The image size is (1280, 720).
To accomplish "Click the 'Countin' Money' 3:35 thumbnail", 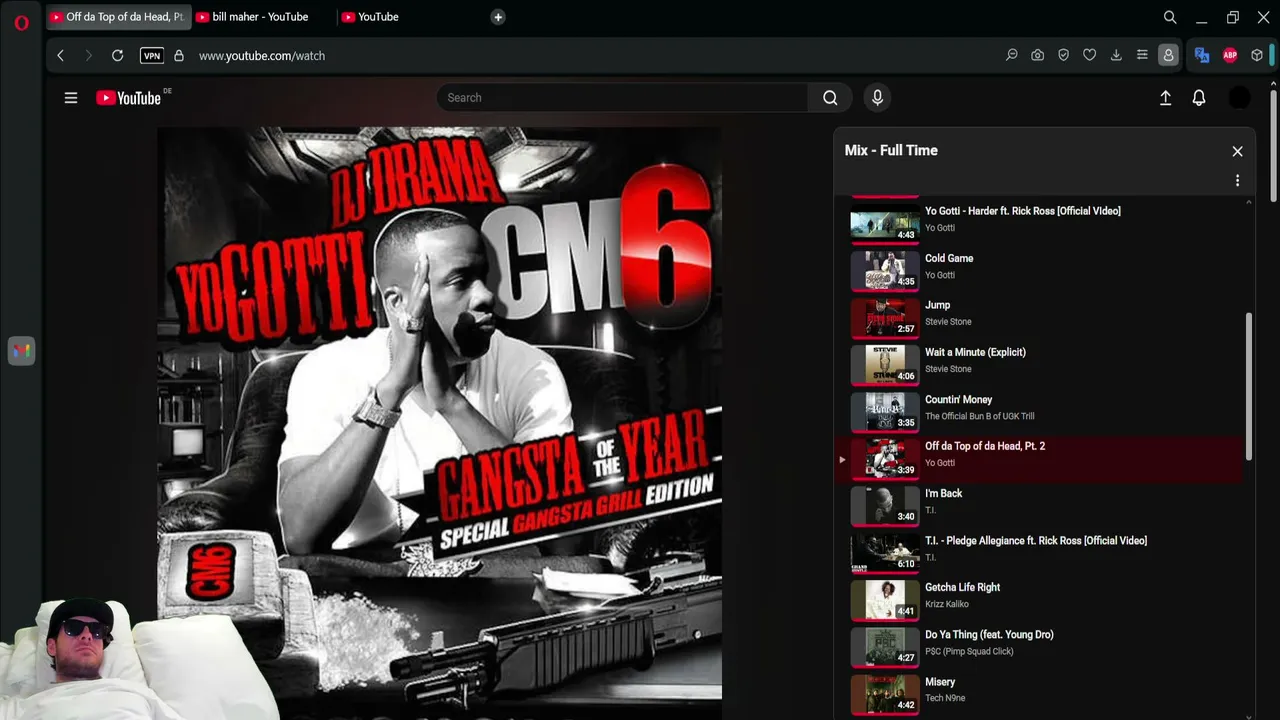I will tap(885, 410).
